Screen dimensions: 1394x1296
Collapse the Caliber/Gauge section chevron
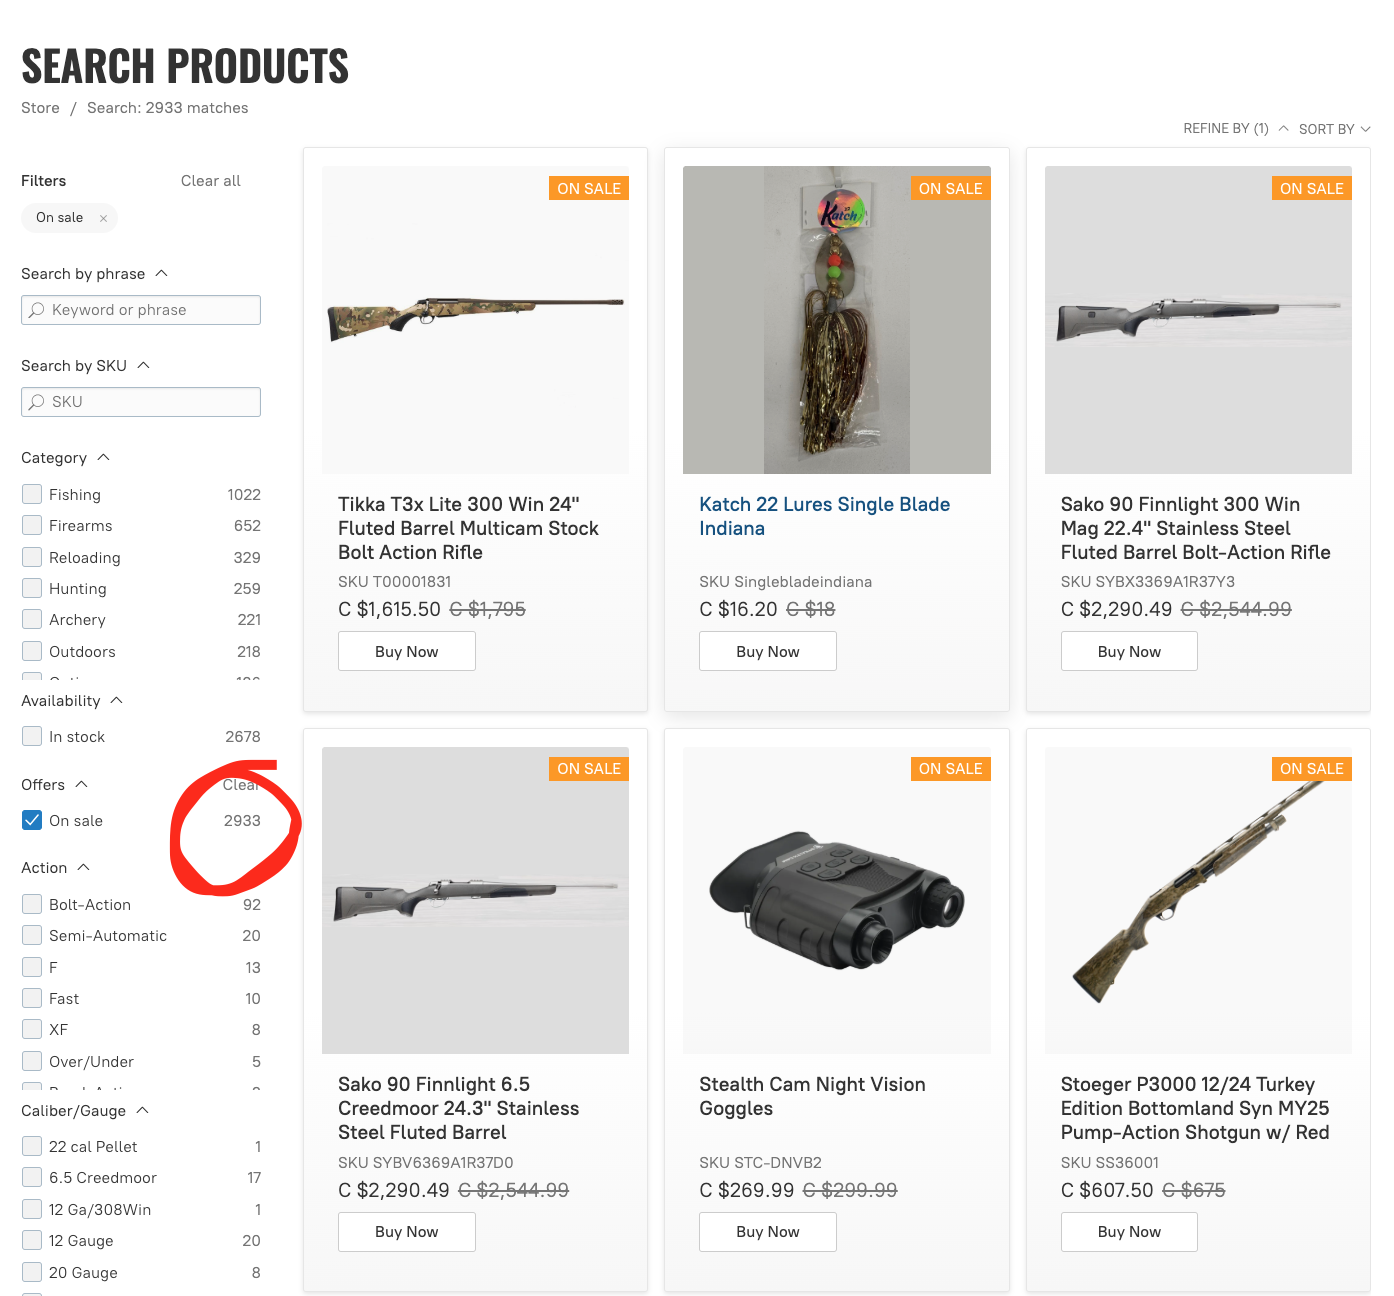pyautogui.click(x=142, y=1110)
